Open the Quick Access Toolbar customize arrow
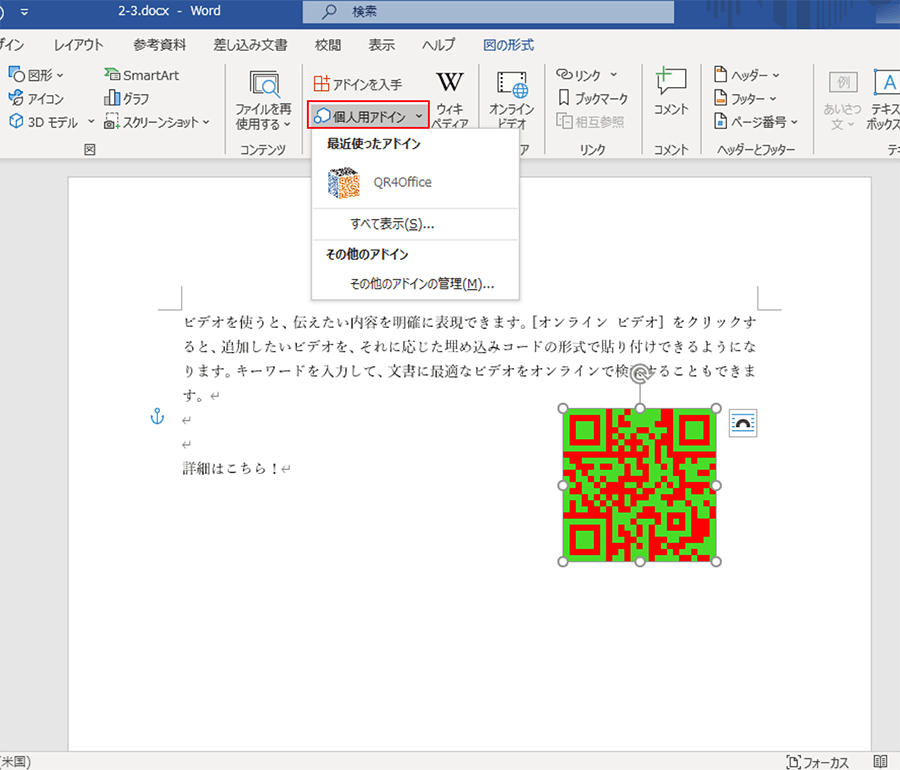900x770 pixels. click(x=24, y=11)
